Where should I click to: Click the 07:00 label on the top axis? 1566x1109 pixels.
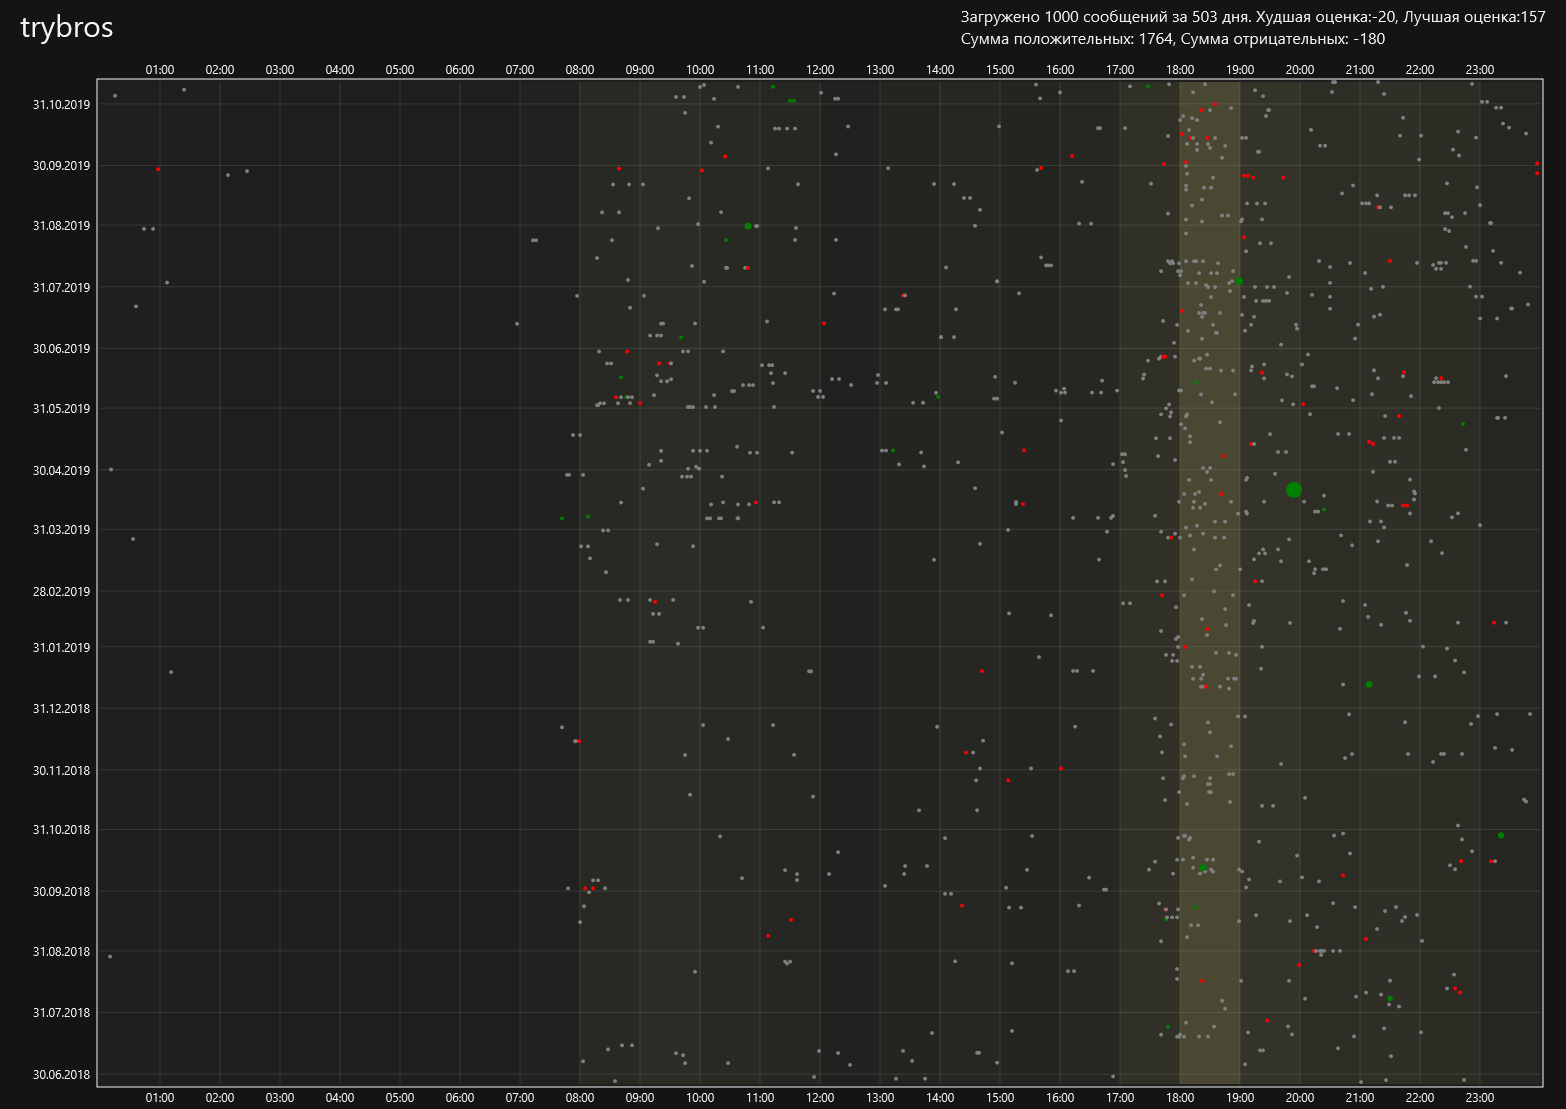[520, 70]
